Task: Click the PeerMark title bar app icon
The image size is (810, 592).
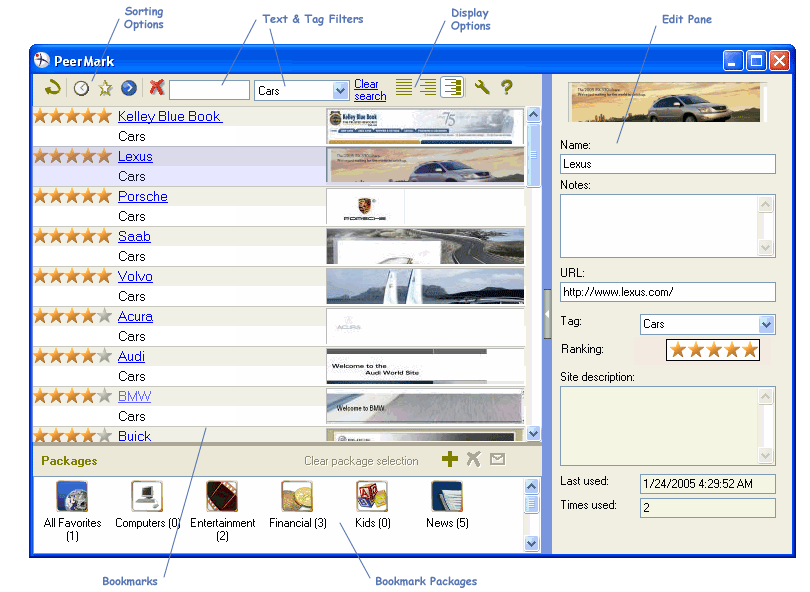Action: 42,60
